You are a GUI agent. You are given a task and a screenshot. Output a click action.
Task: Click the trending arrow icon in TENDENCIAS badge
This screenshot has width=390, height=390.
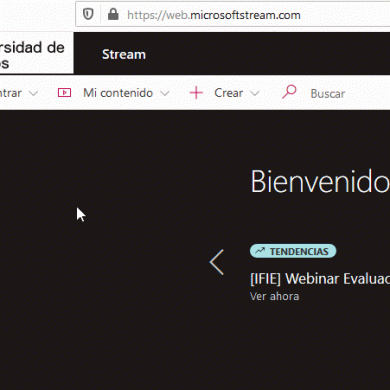point(260,251)
